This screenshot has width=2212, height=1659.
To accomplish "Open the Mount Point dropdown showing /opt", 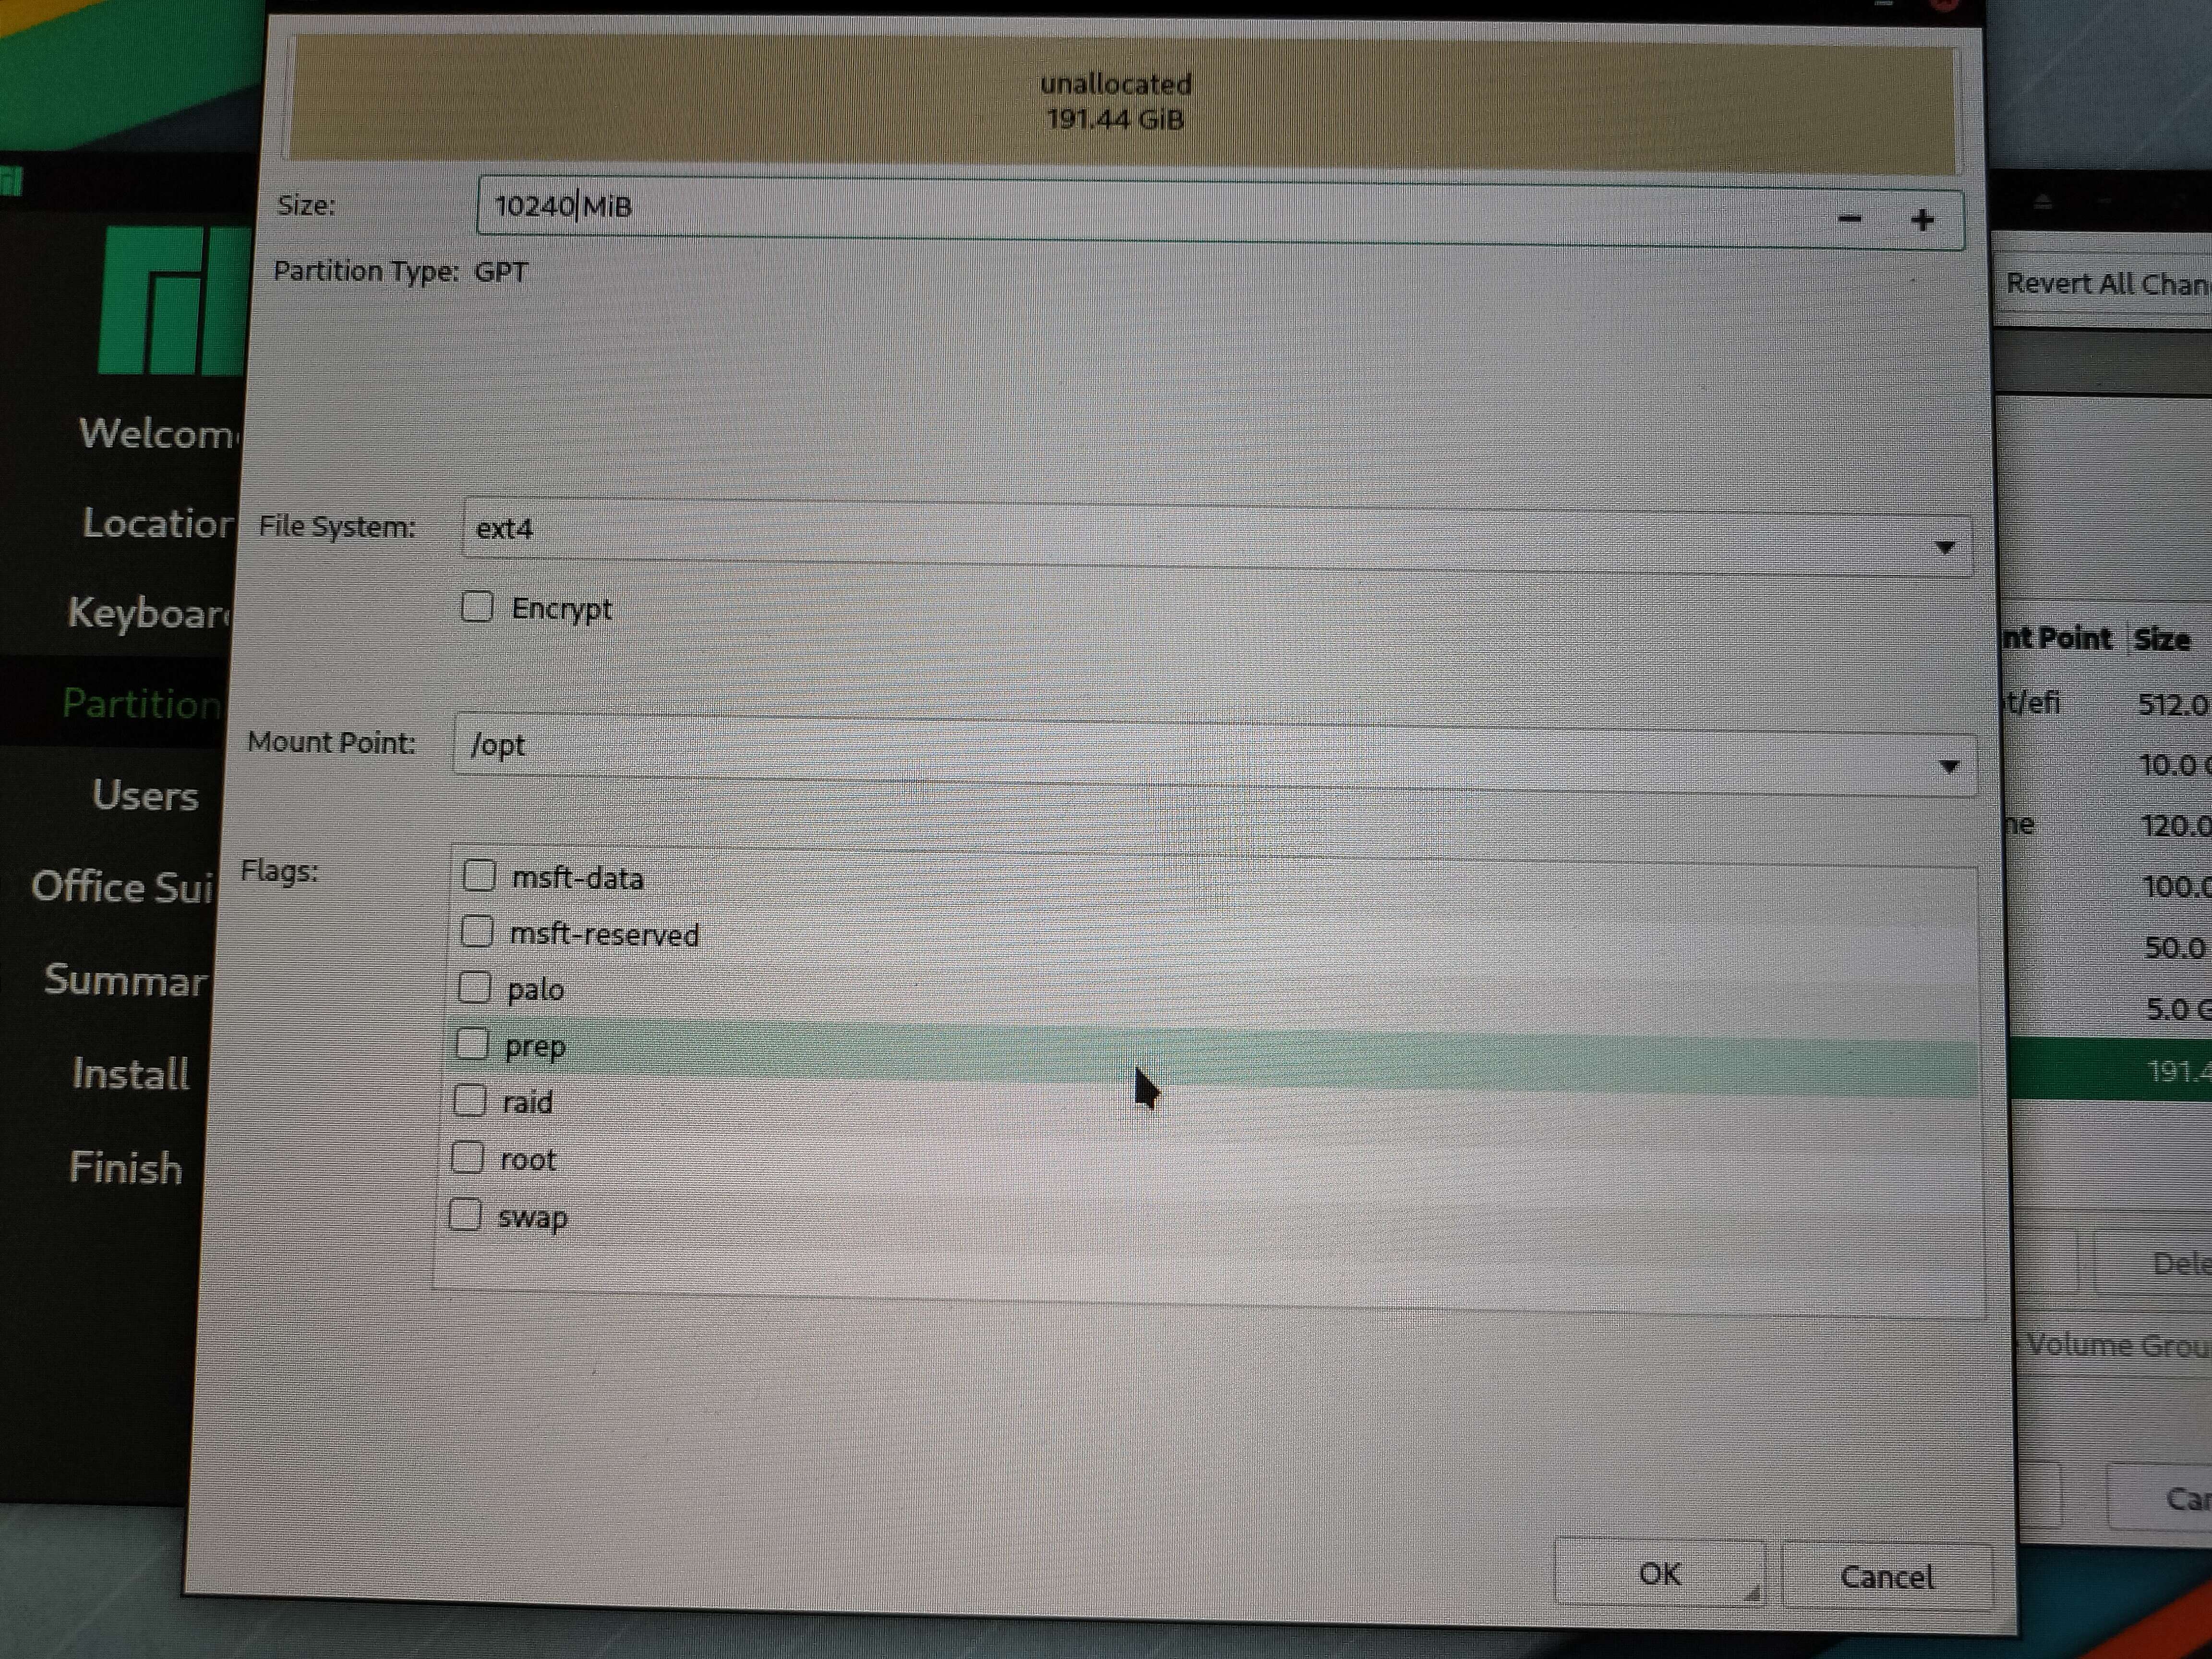I will click(x=1214, y=754).
